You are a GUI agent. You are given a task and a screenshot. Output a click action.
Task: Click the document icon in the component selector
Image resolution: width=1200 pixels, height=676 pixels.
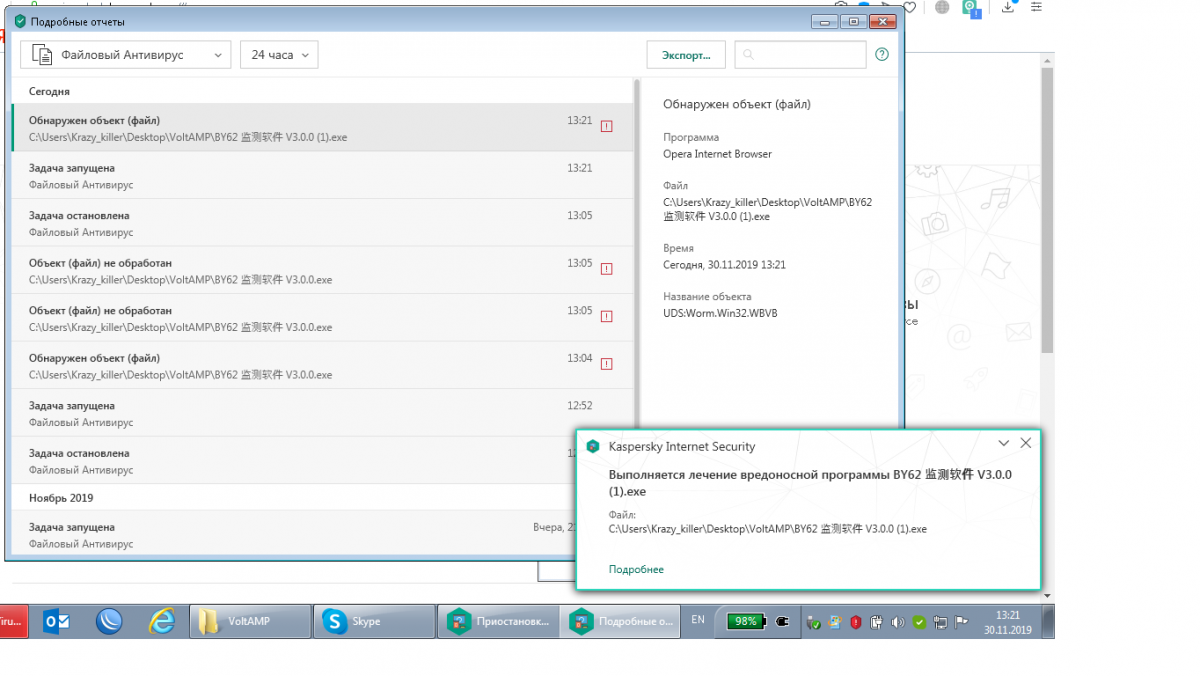tap(42, 55)
